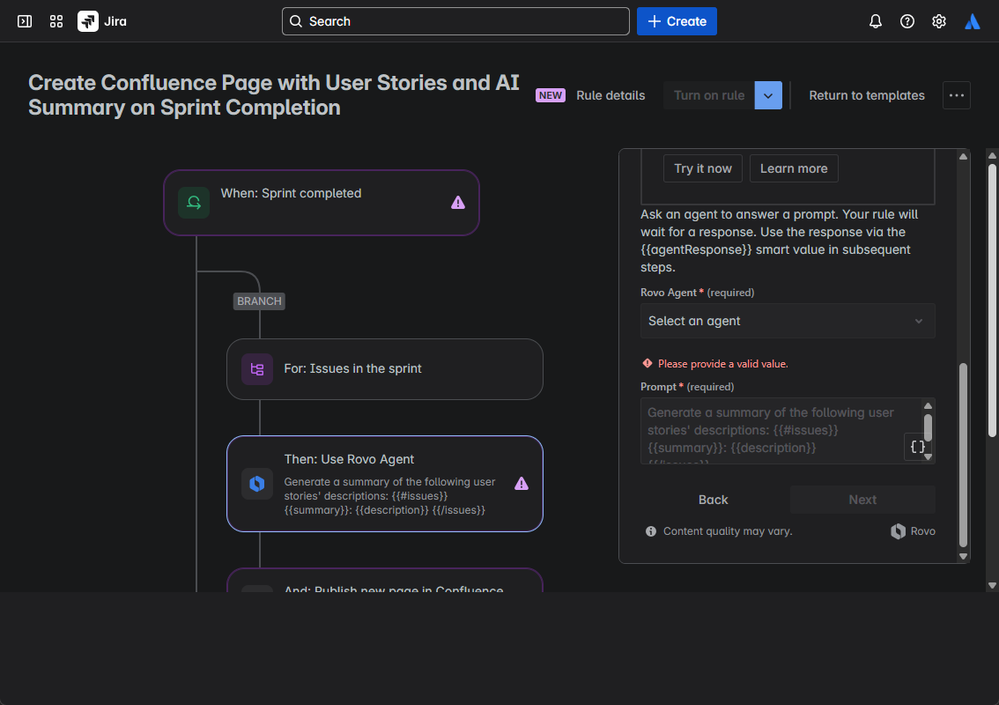Image resolution: width=999 pixels, height=705 pixels.
Task: Click the warning icon on Sprint completed trigger
Action: (x=458, y=203)
